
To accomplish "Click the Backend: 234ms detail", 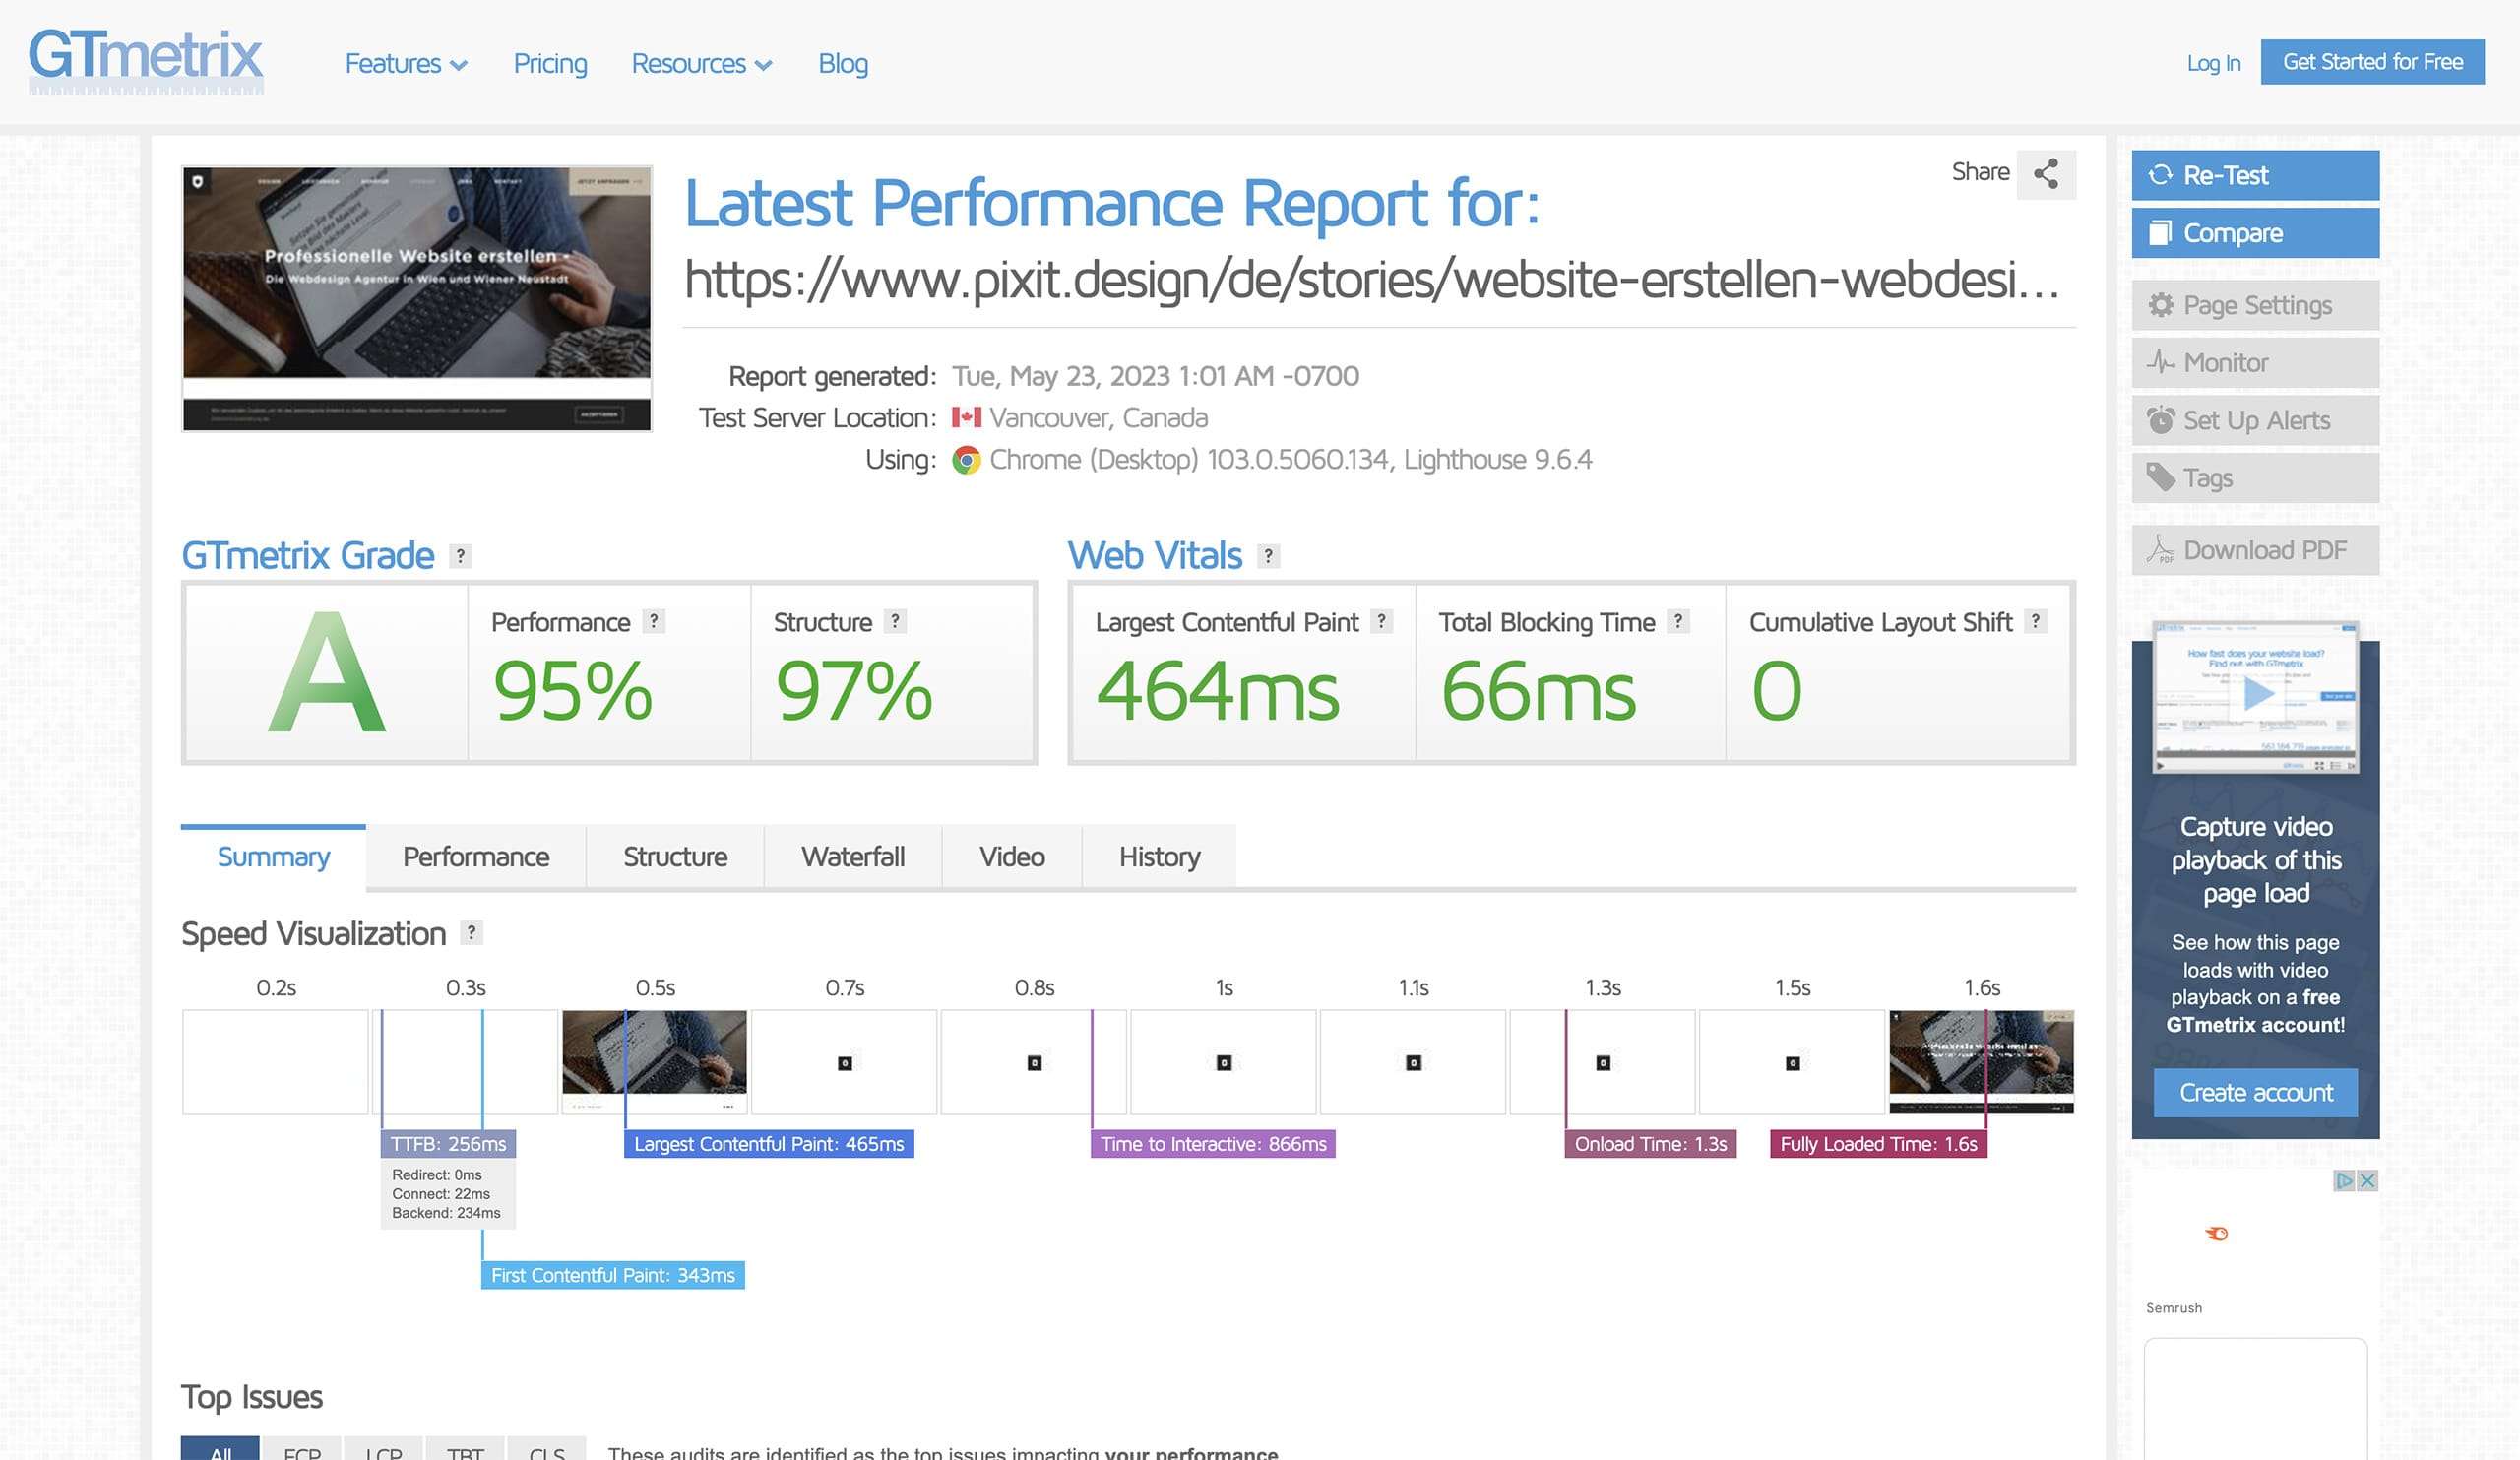I will [x=446, y=1213].
